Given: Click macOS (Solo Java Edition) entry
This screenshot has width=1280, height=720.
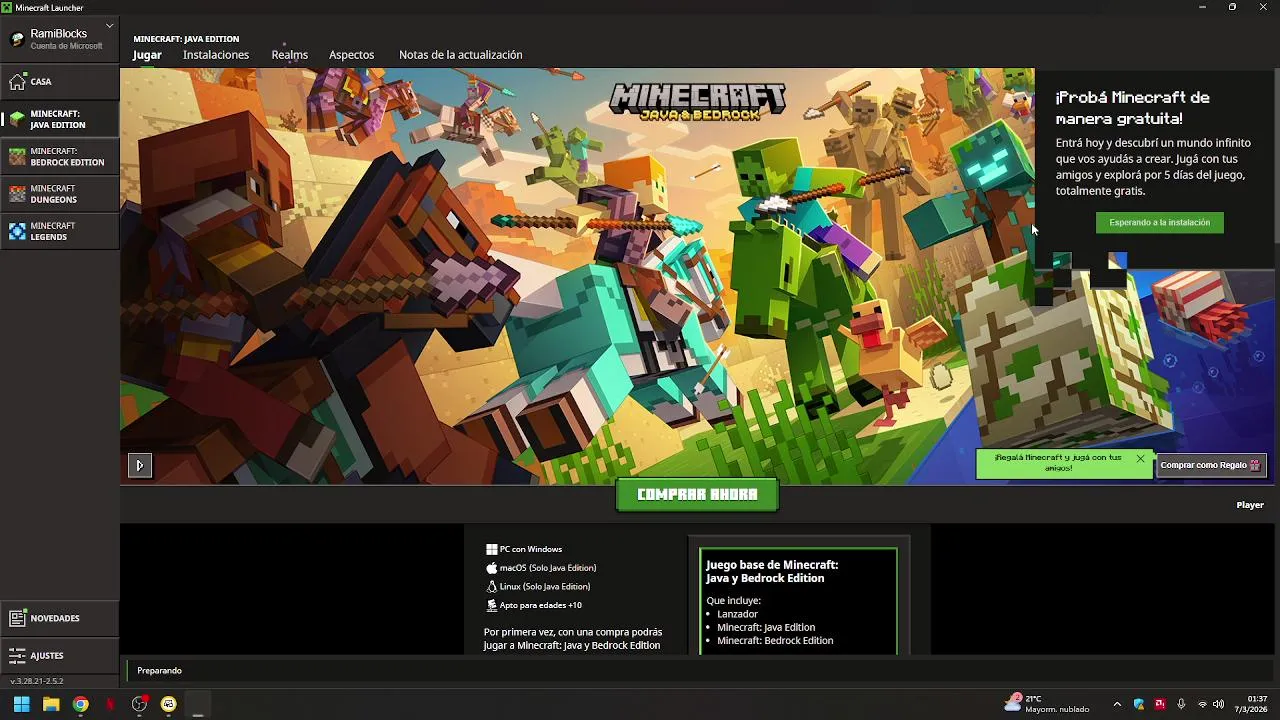Looking at the screenshot, I should (541, 568).
